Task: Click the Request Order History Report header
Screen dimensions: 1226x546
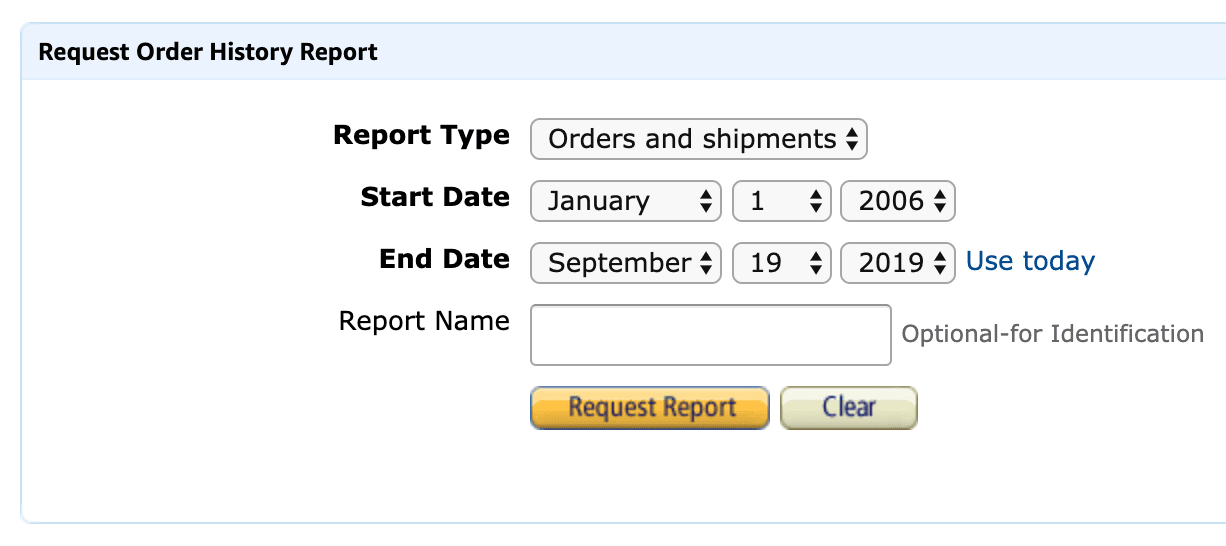Action: [x=208, y=52]
